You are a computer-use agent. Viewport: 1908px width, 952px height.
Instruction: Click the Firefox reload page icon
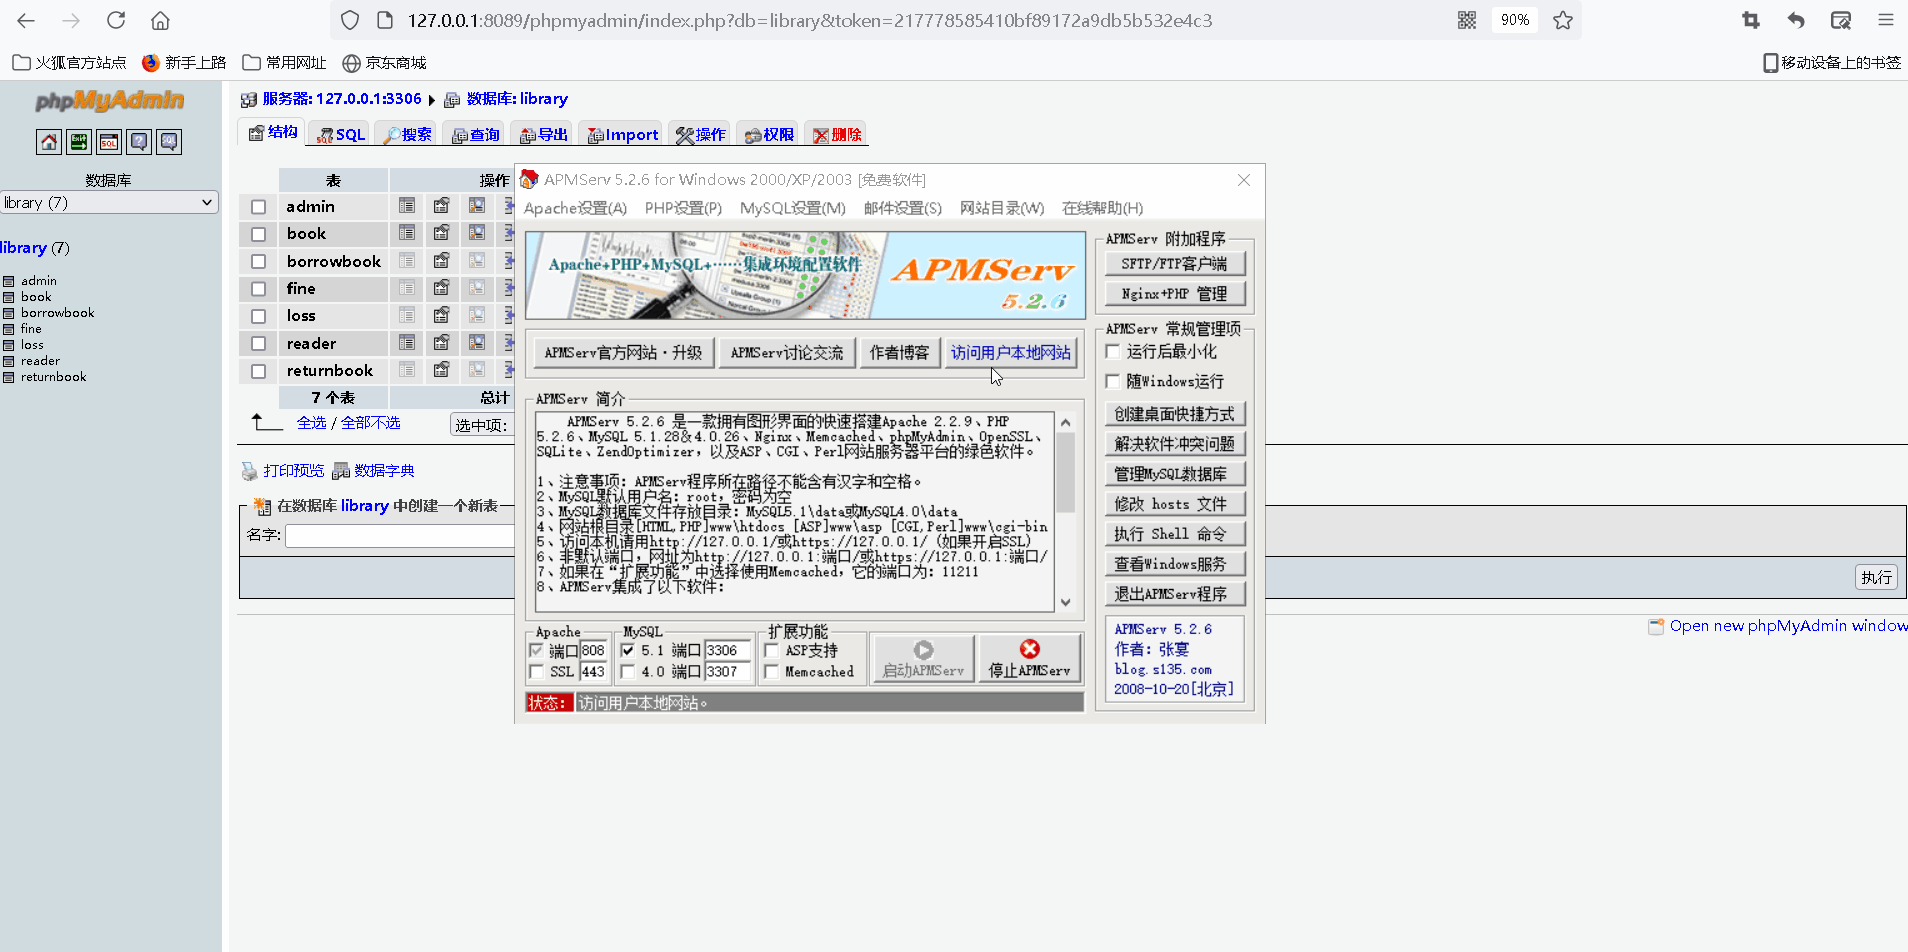[x=116, y=20]
